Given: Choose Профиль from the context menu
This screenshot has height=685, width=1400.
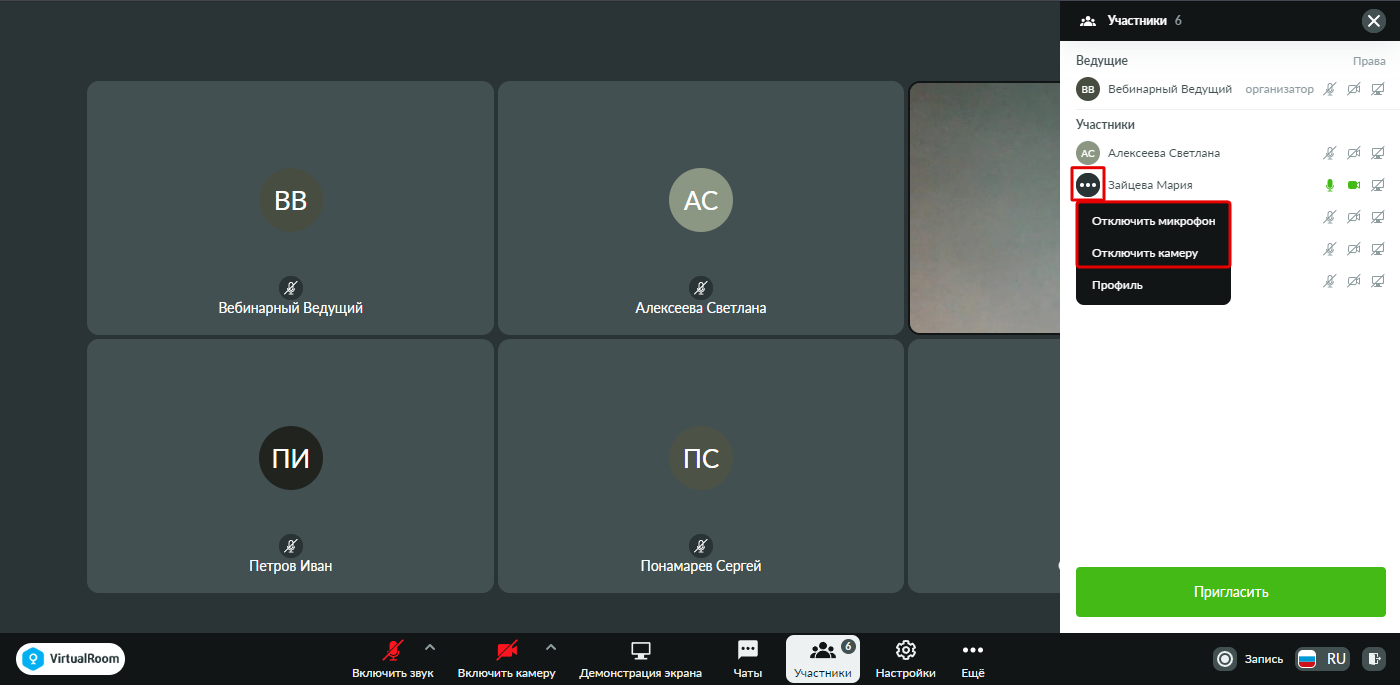Looking at the screenshot, I should [x=1153, y=285].
